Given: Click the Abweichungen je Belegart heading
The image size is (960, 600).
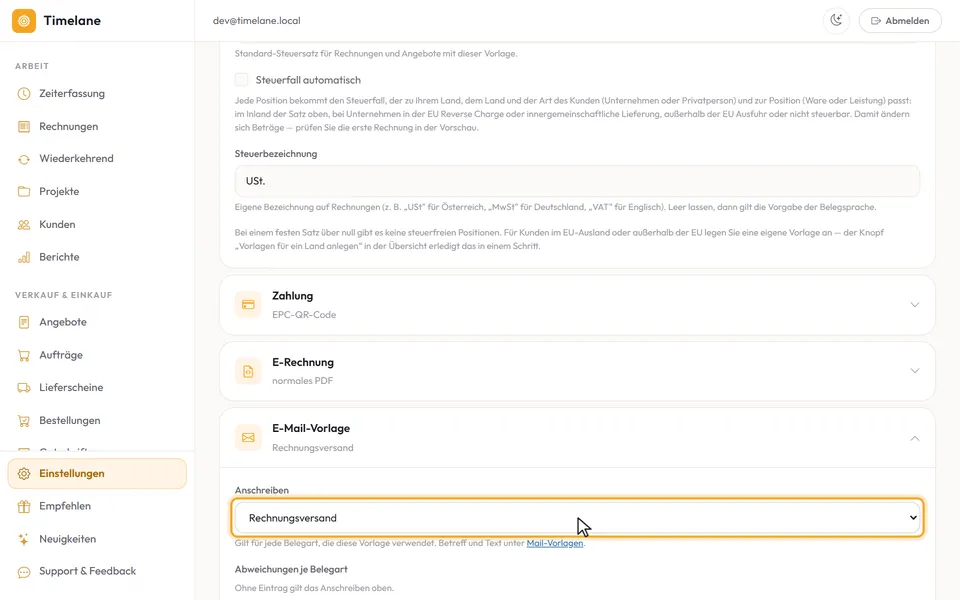Looking at the screenshot, I should pyautogui.click(x=291, y=569).
